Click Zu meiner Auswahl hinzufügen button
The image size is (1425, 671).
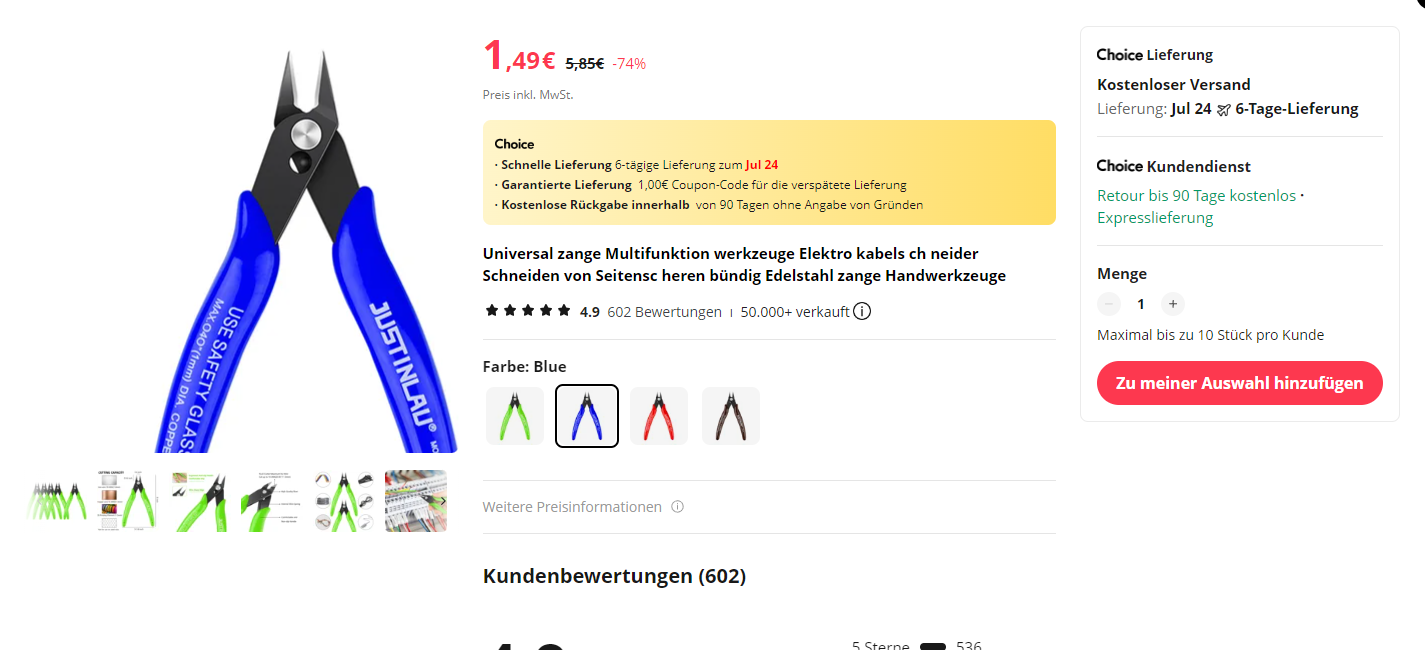1240,383
